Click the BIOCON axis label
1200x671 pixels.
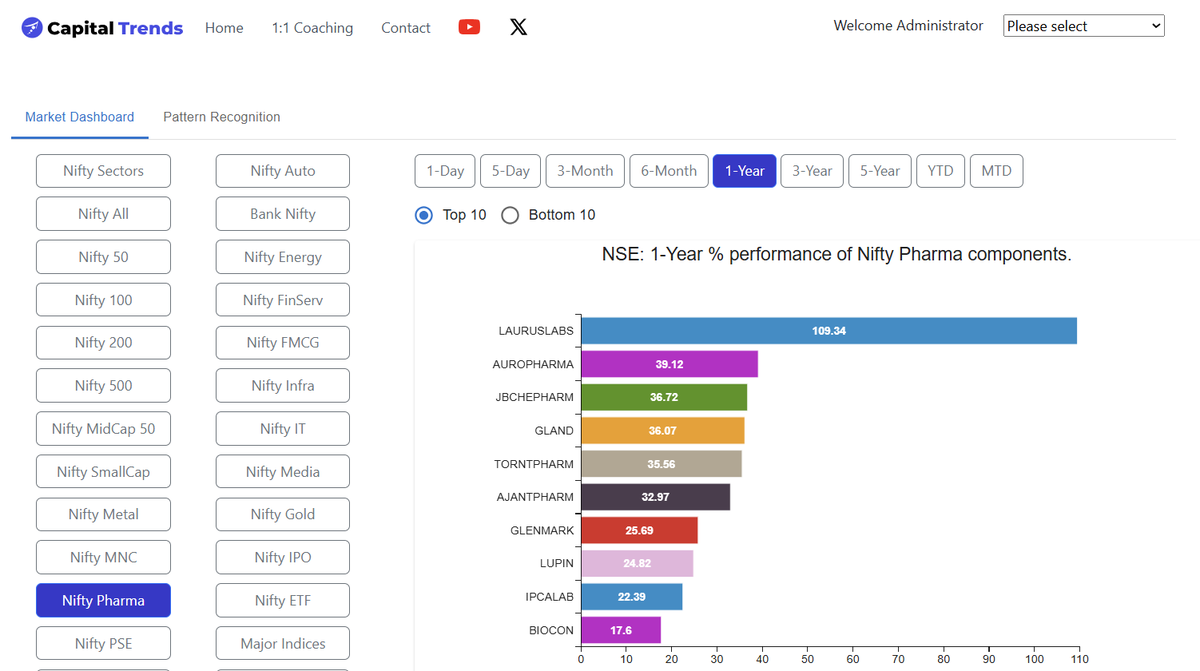pyautogui.click(x=551, y=631)
